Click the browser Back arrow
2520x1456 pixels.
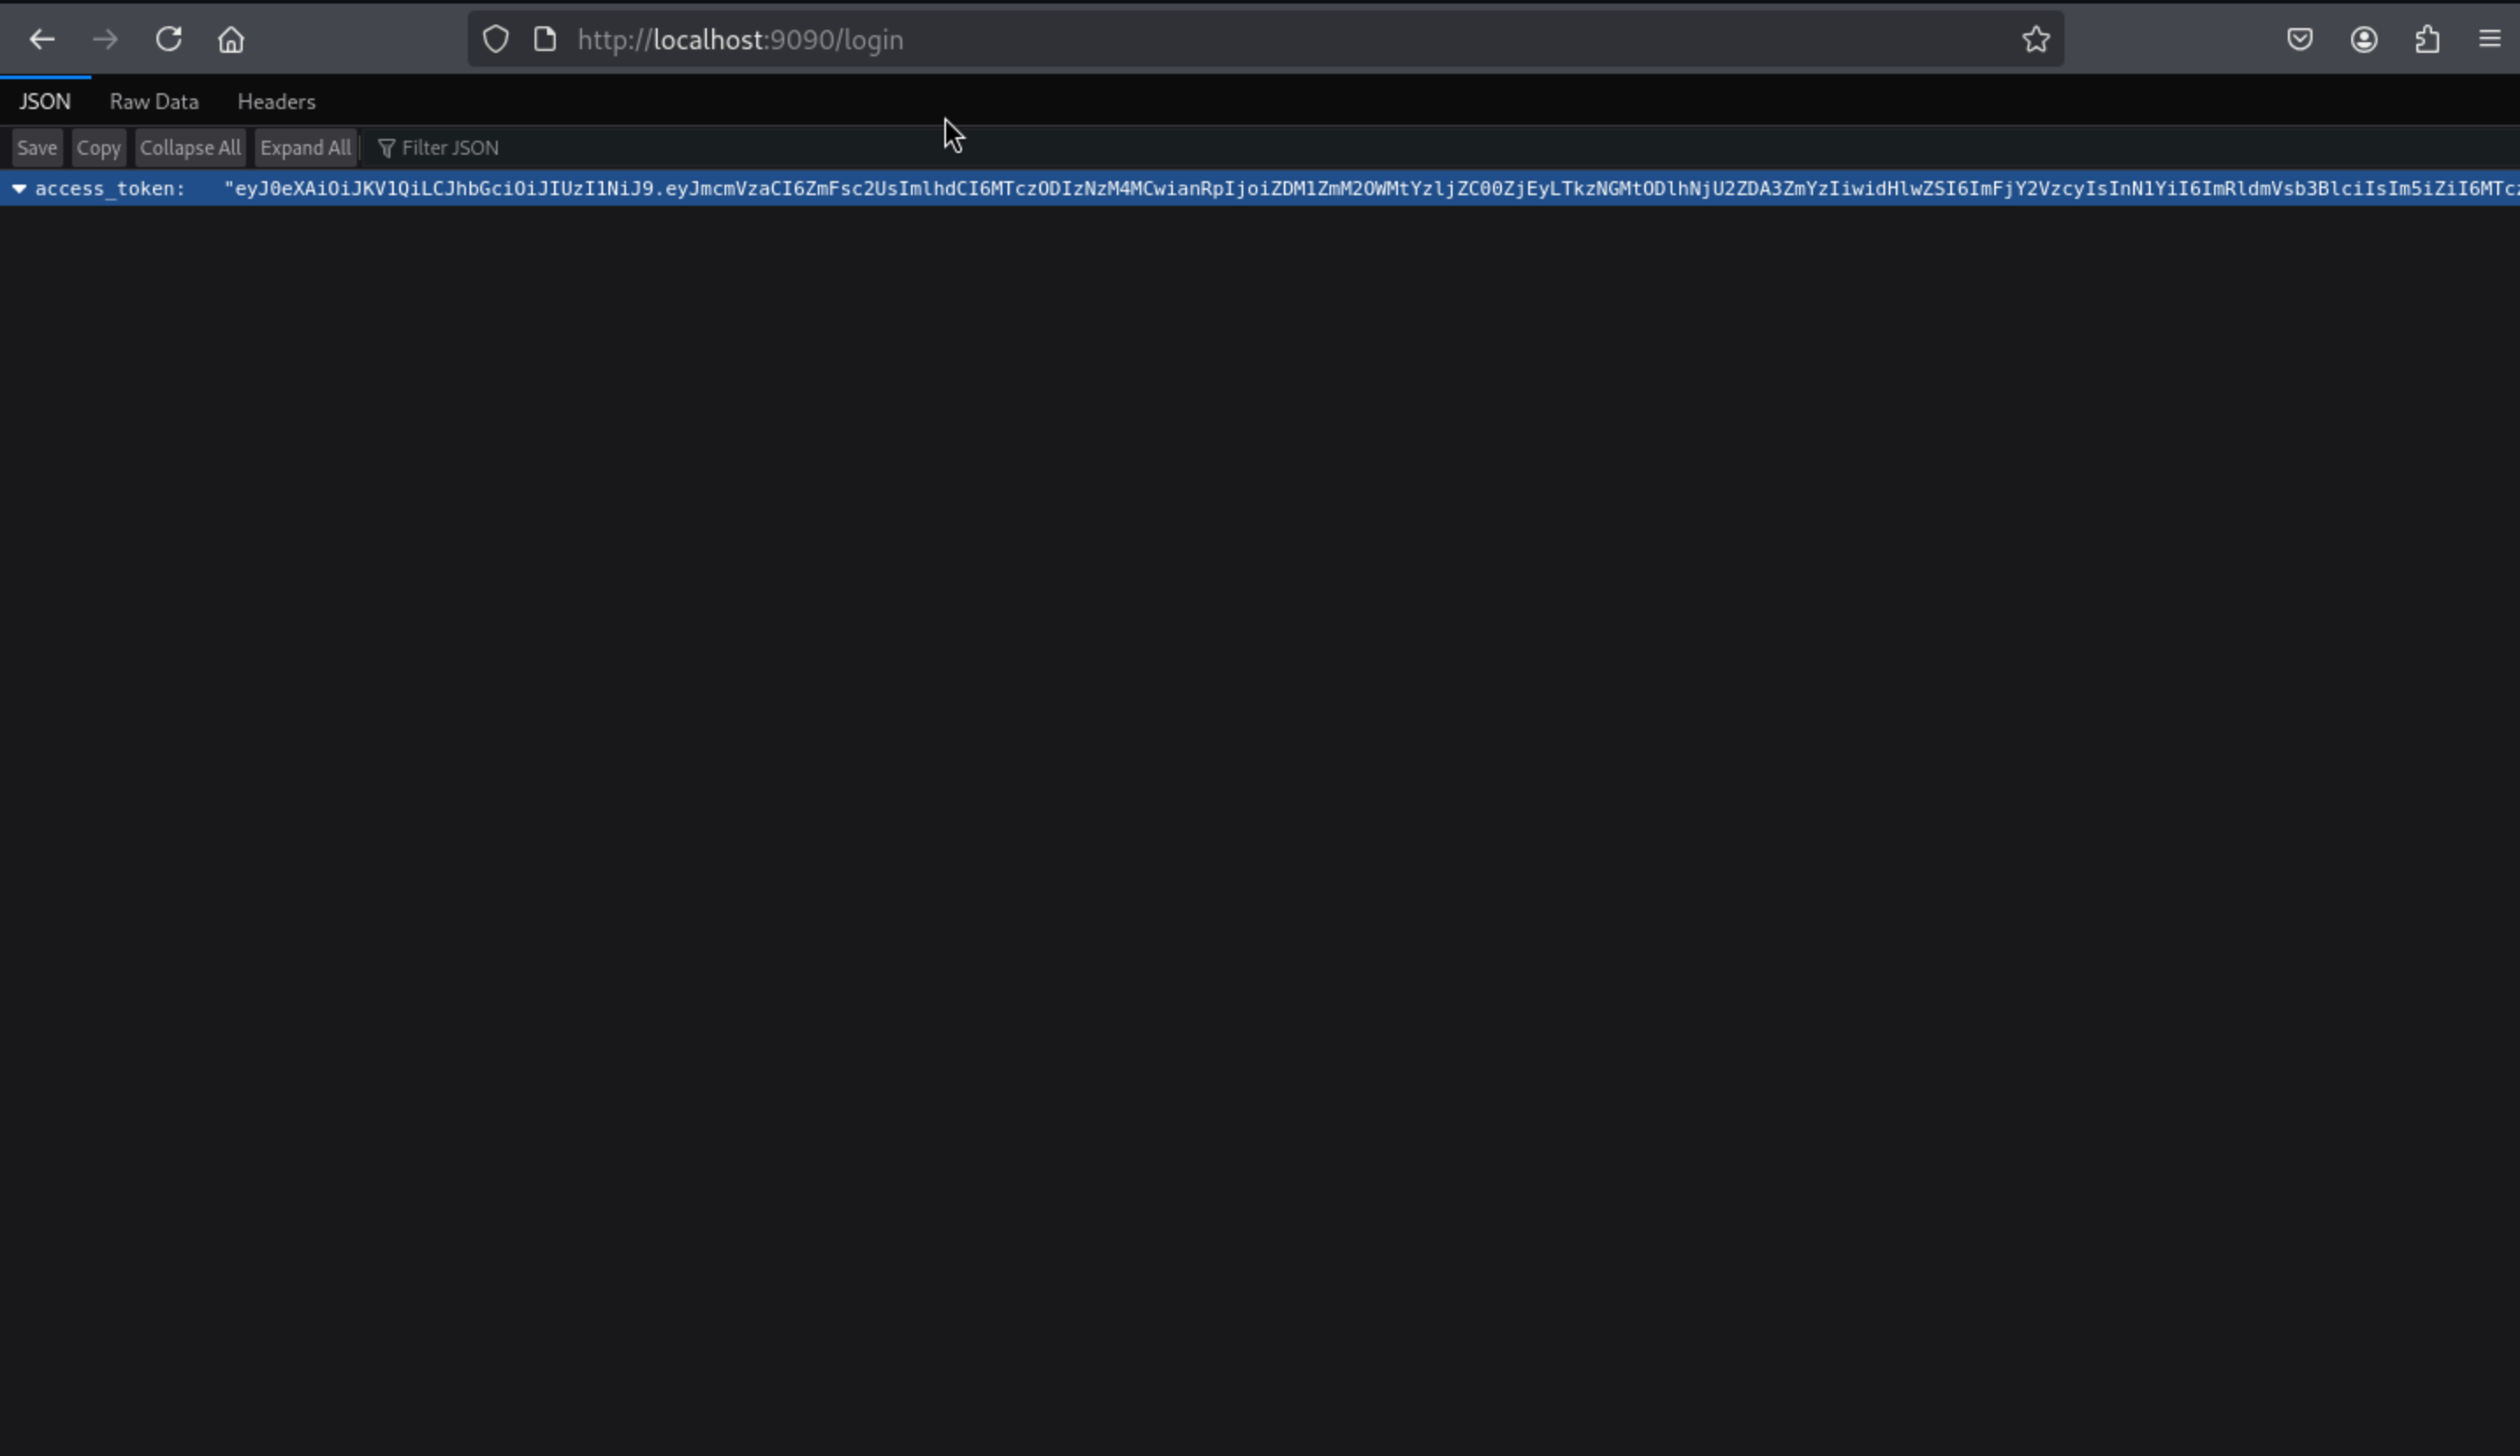click(42, 40)
